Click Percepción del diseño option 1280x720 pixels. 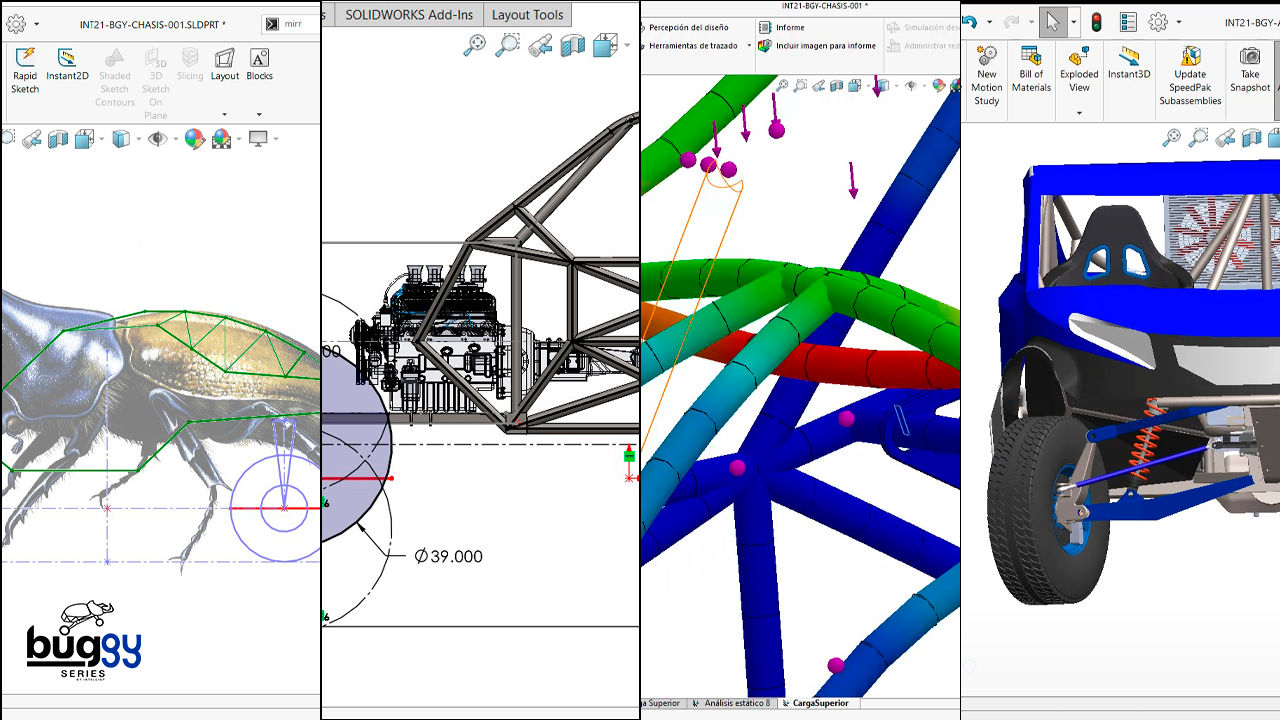coord(688,28)
